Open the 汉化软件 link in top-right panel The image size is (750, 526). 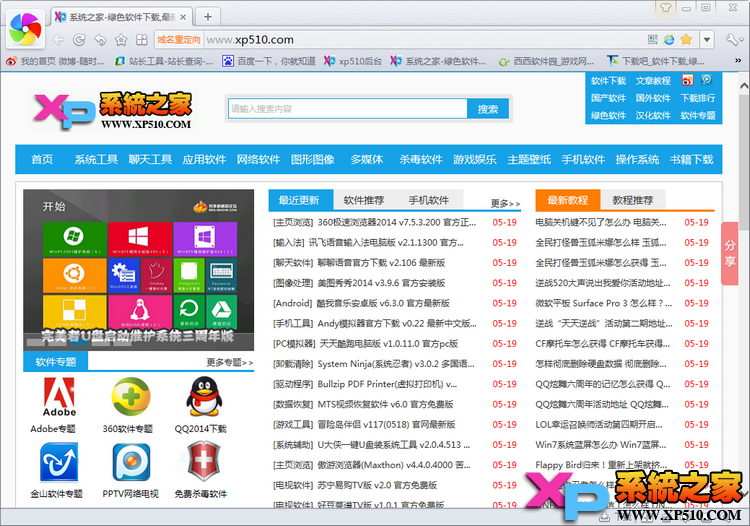pos(653,115)
